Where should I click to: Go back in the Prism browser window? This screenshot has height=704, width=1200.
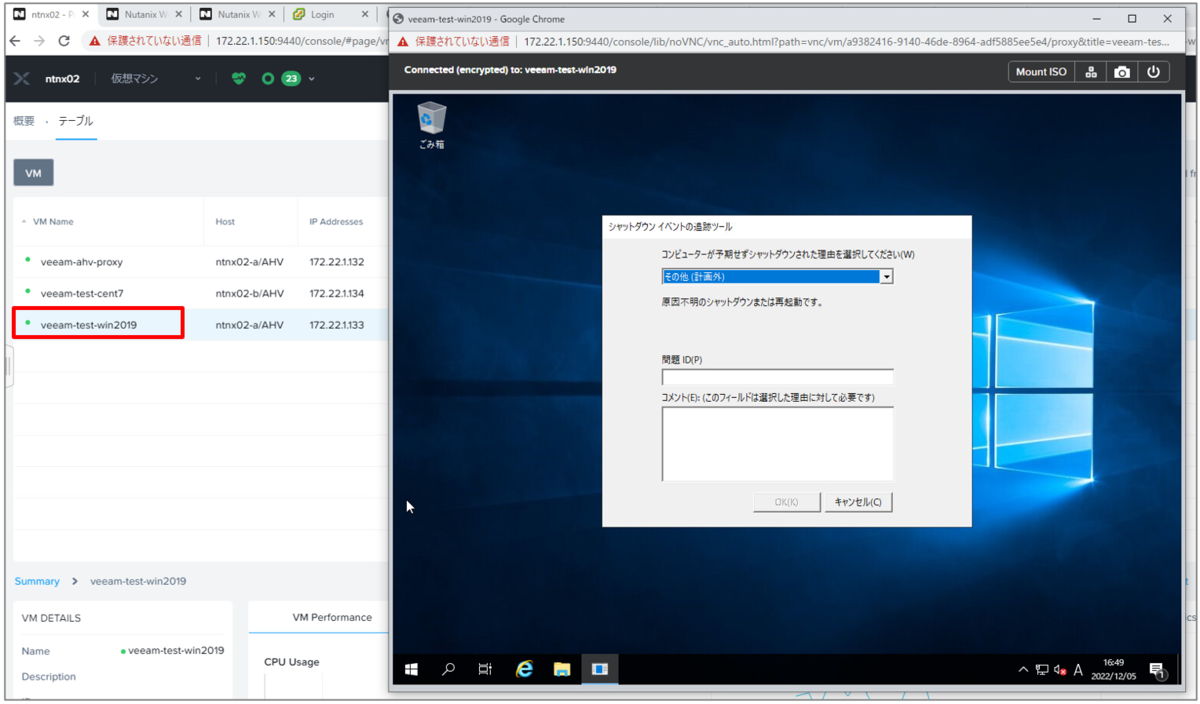[15, 41]
